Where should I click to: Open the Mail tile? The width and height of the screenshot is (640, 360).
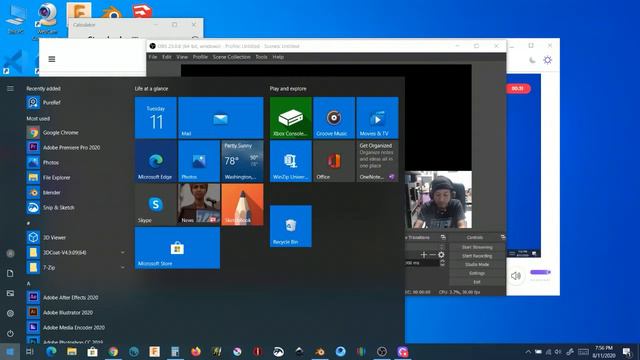click(x=220, y=118)
